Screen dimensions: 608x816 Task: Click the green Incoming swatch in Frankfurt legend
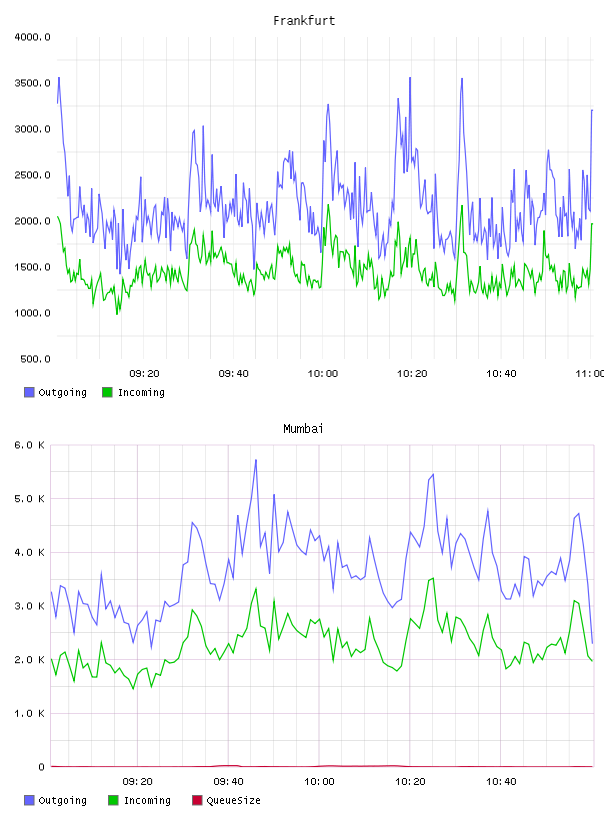tap(107, 392)
